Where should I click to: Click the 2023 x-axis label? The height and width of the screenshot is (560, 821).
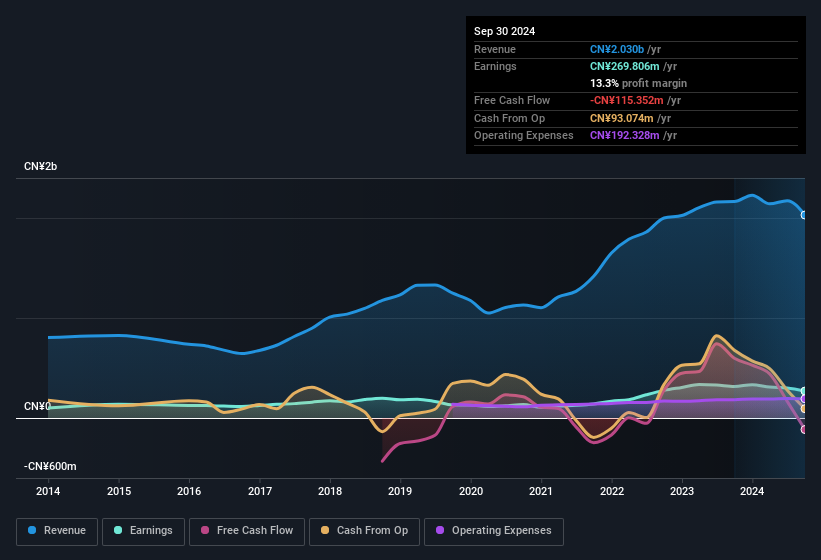point(682,491)
